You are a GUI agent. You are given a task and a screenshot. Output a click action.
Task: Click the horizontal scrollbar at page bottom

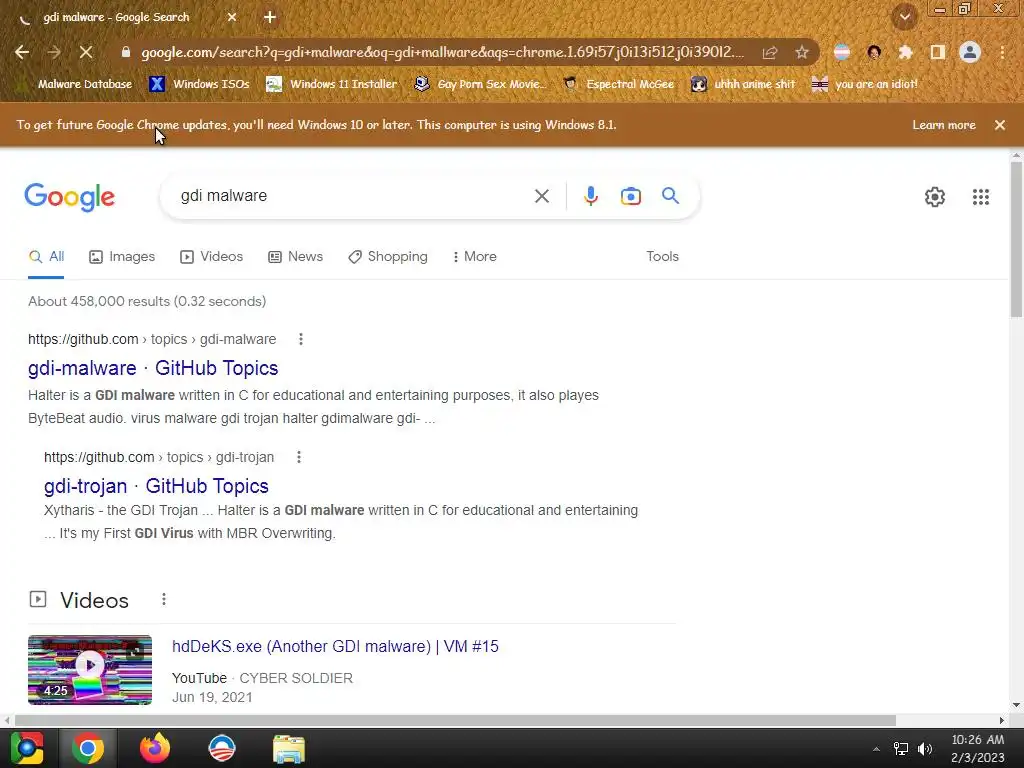point(455,720)
